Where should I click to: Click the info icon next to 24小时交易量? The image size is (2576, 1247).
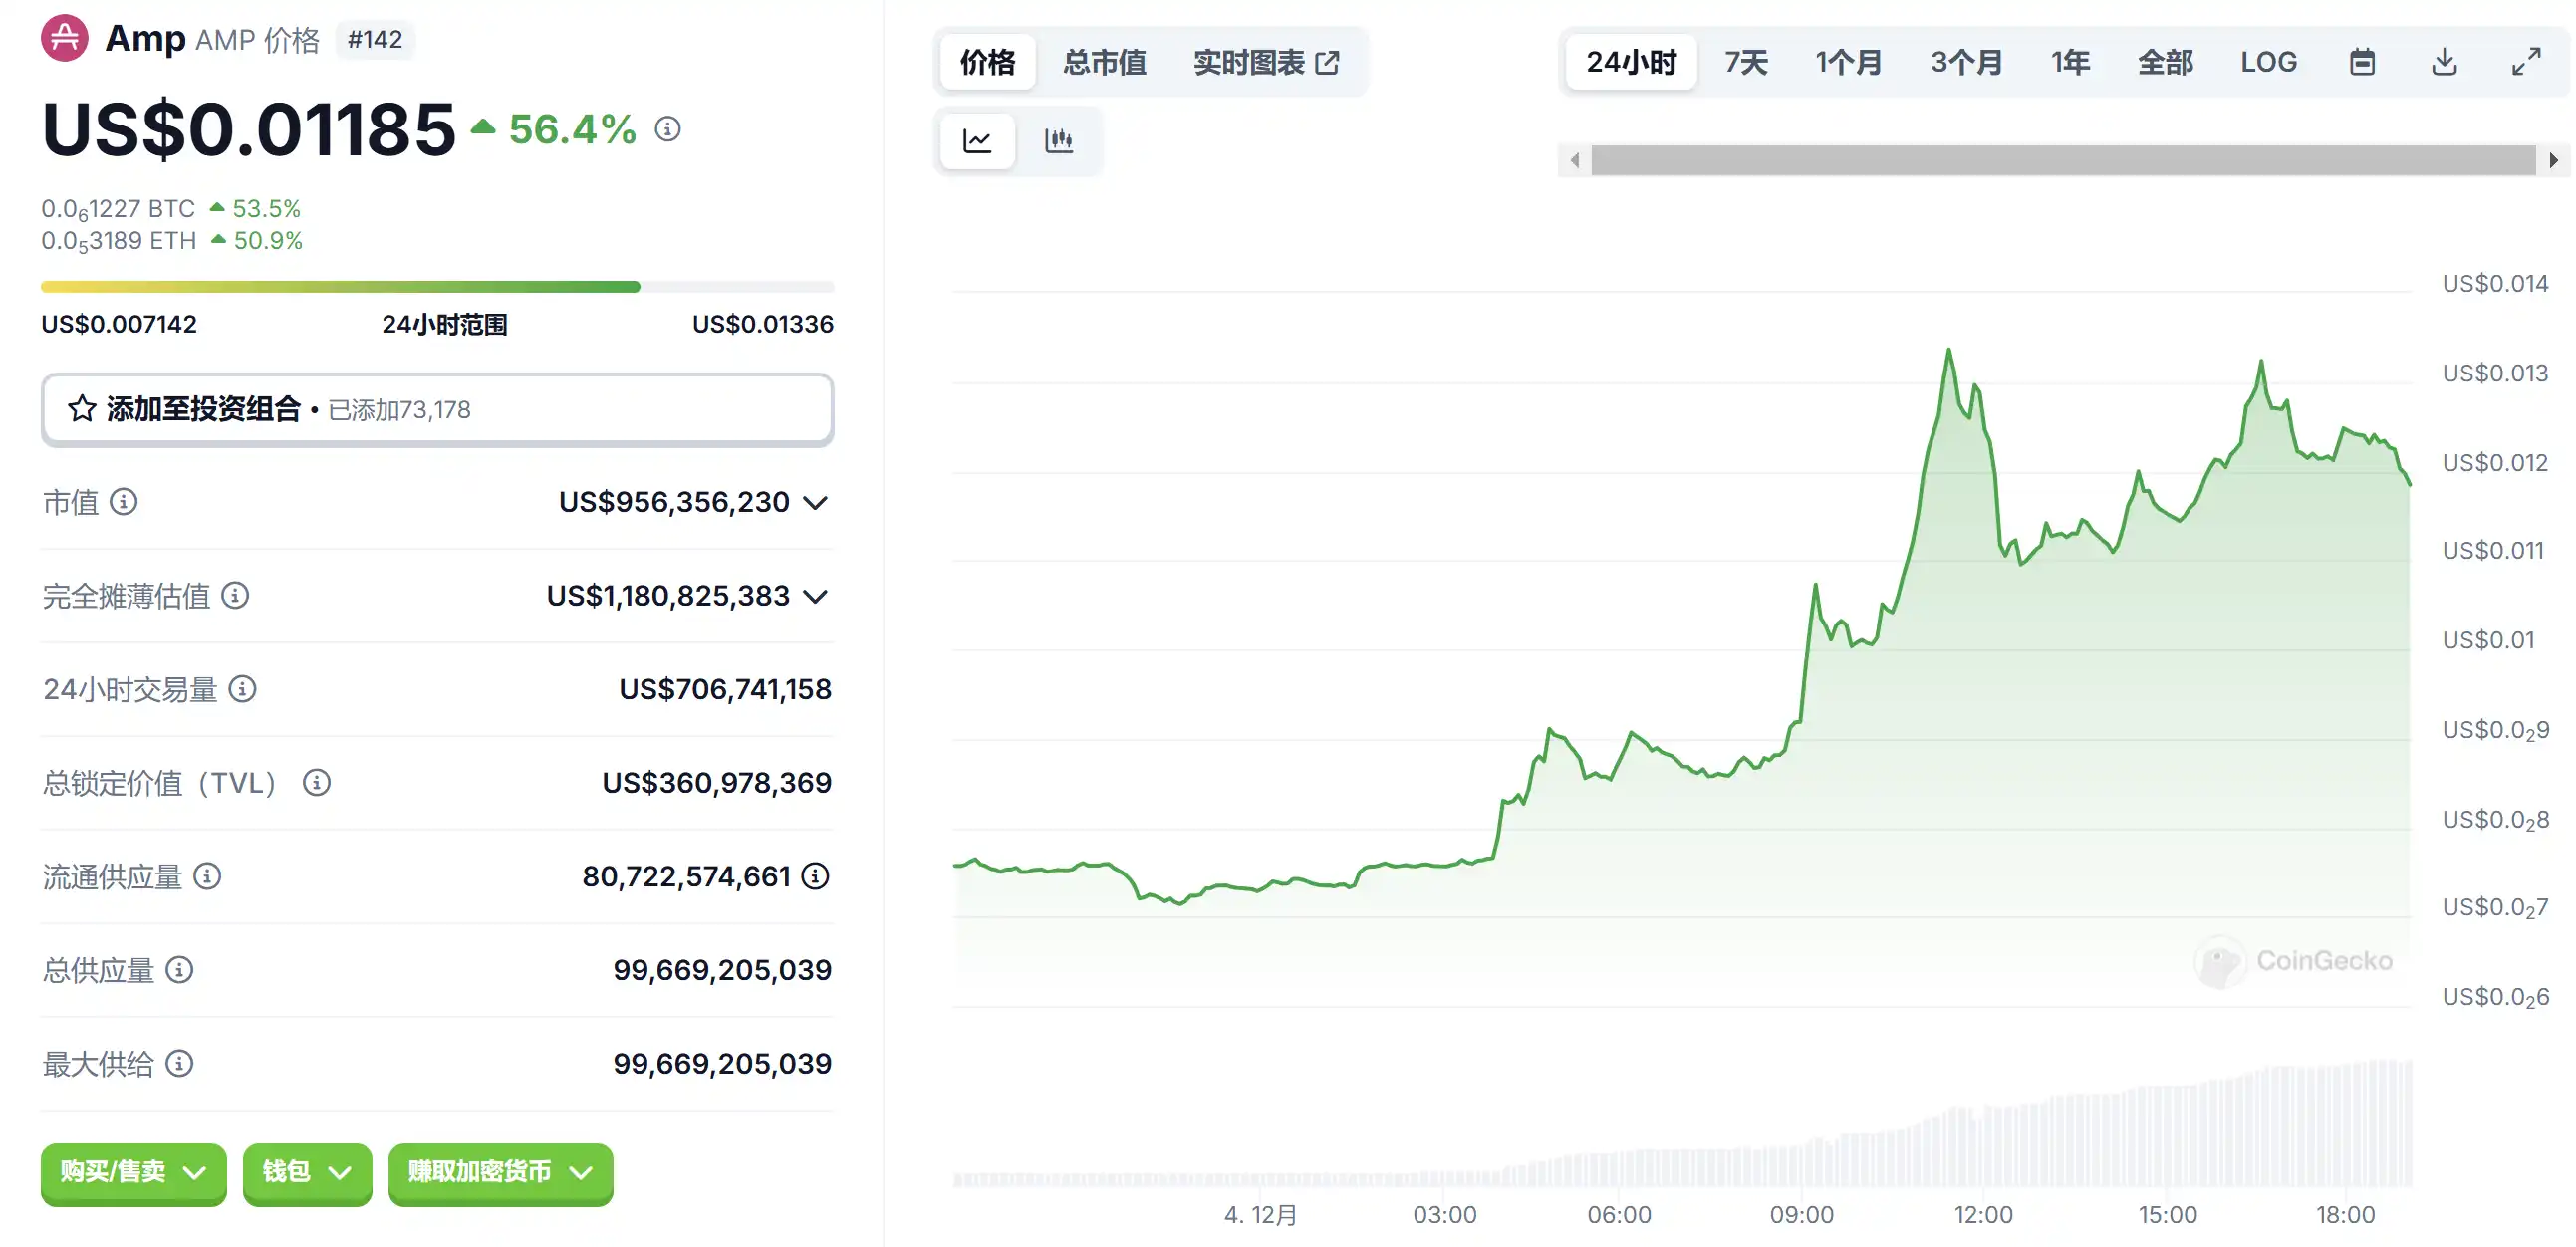click(242, 689)
